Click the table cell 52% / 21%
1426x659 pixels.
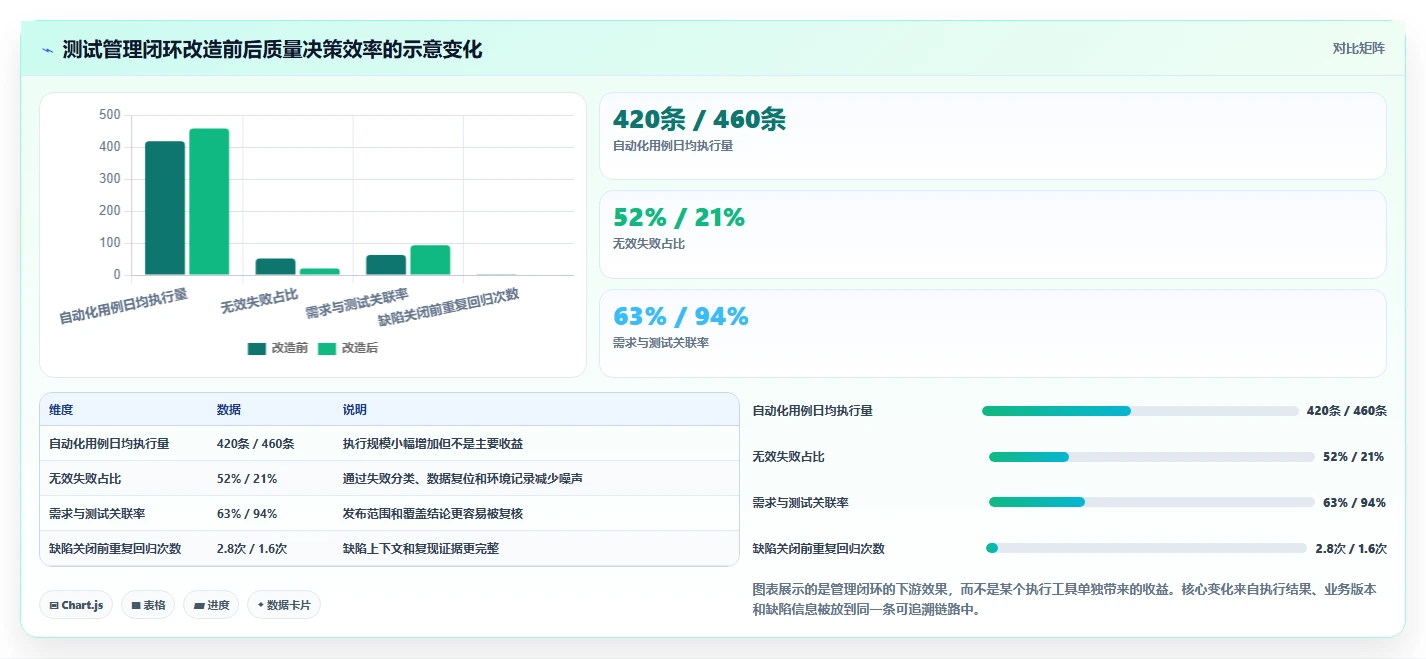coord(247,479)
